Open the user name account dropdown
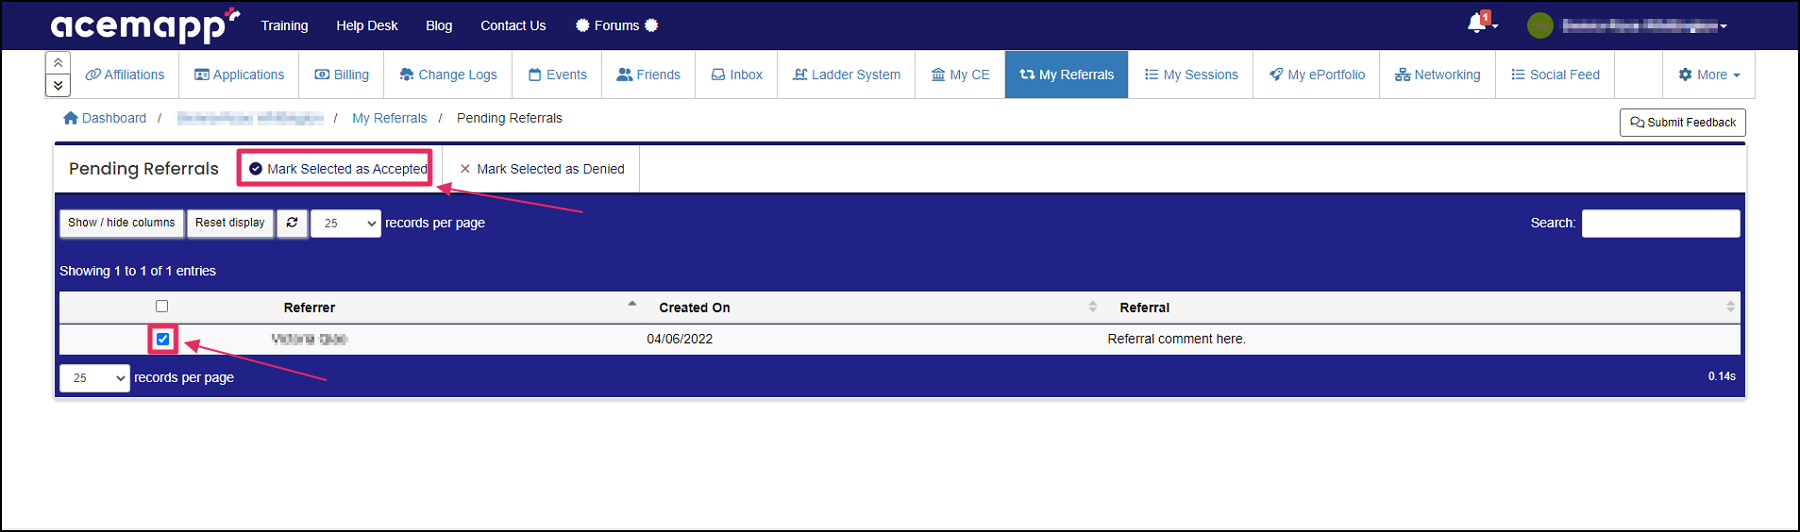1800x532 pixels. coord(1644,26)
